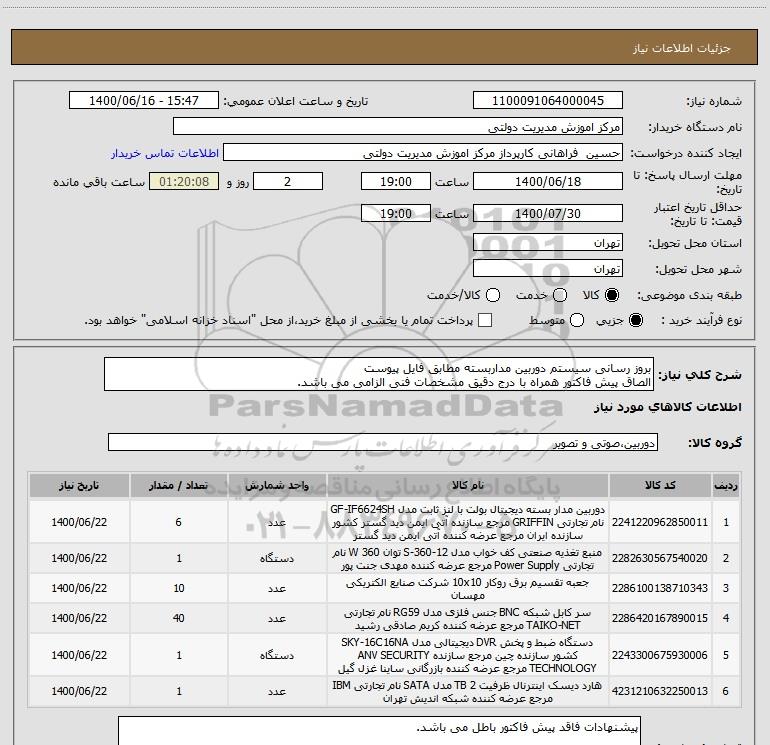This screenshot has height=745, width=770.
Task: Click the remaining time countdown 01:20:08
Action: (x=184, y=181)
